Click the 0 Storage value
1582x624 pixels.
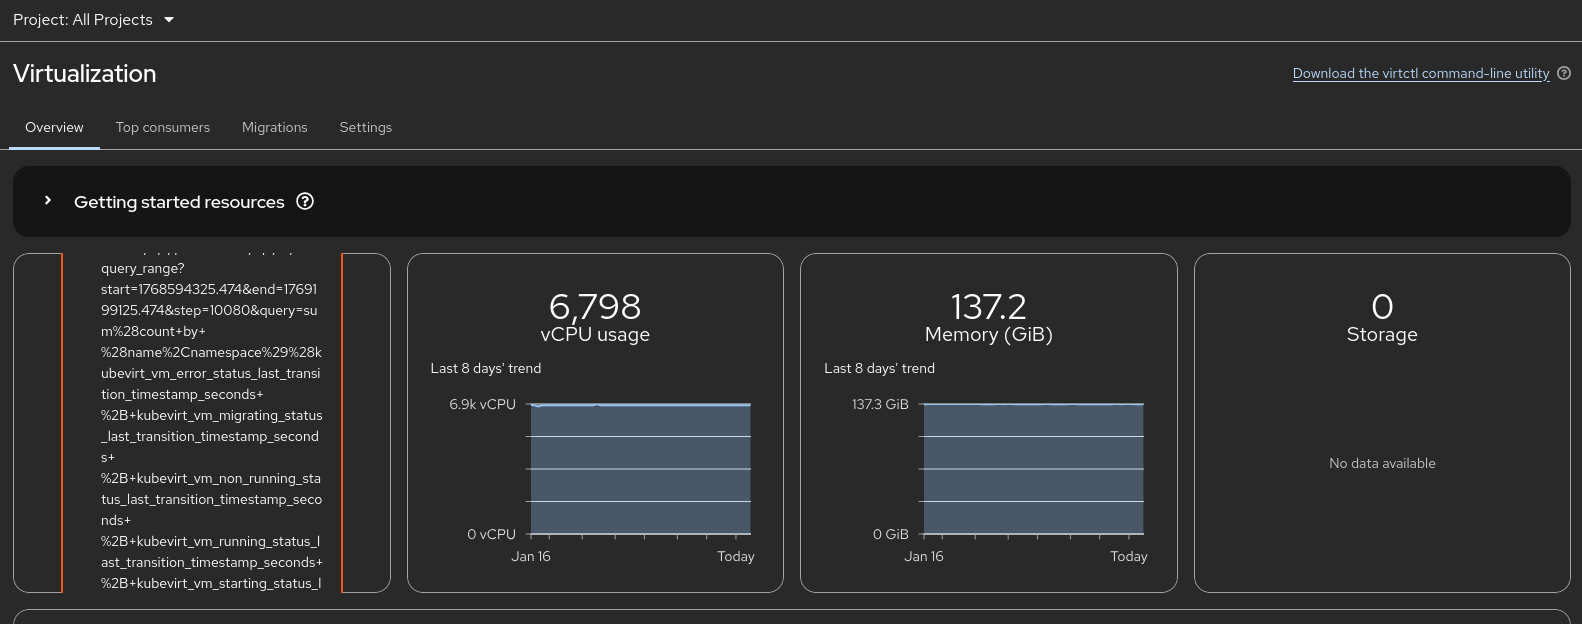(1382, 306)
